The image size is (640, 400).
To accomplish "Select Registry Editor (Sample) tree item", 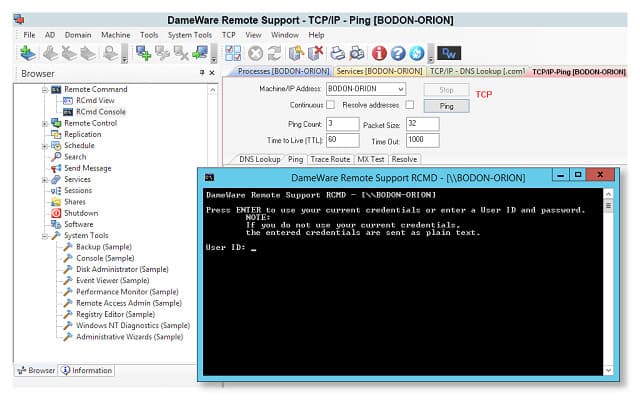I will tap(115, 314).
